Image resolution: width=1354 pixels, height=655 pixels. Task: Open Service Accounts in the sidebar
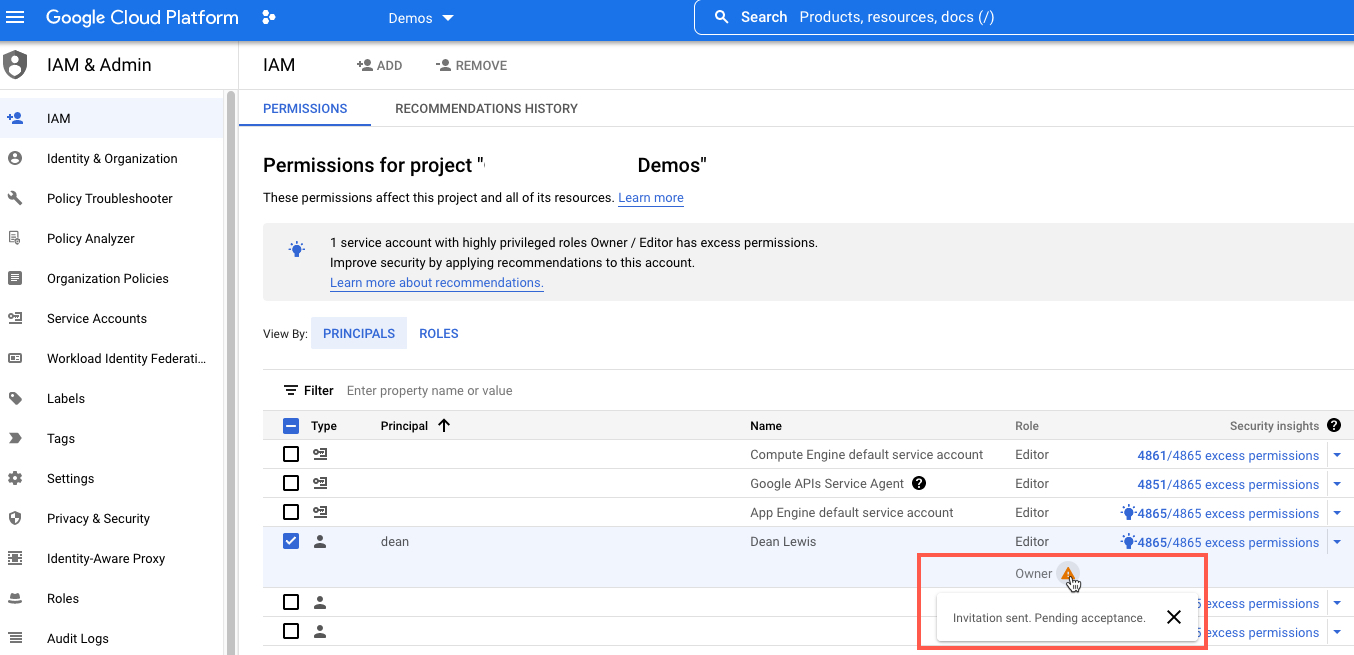click(x=112, y=318)
